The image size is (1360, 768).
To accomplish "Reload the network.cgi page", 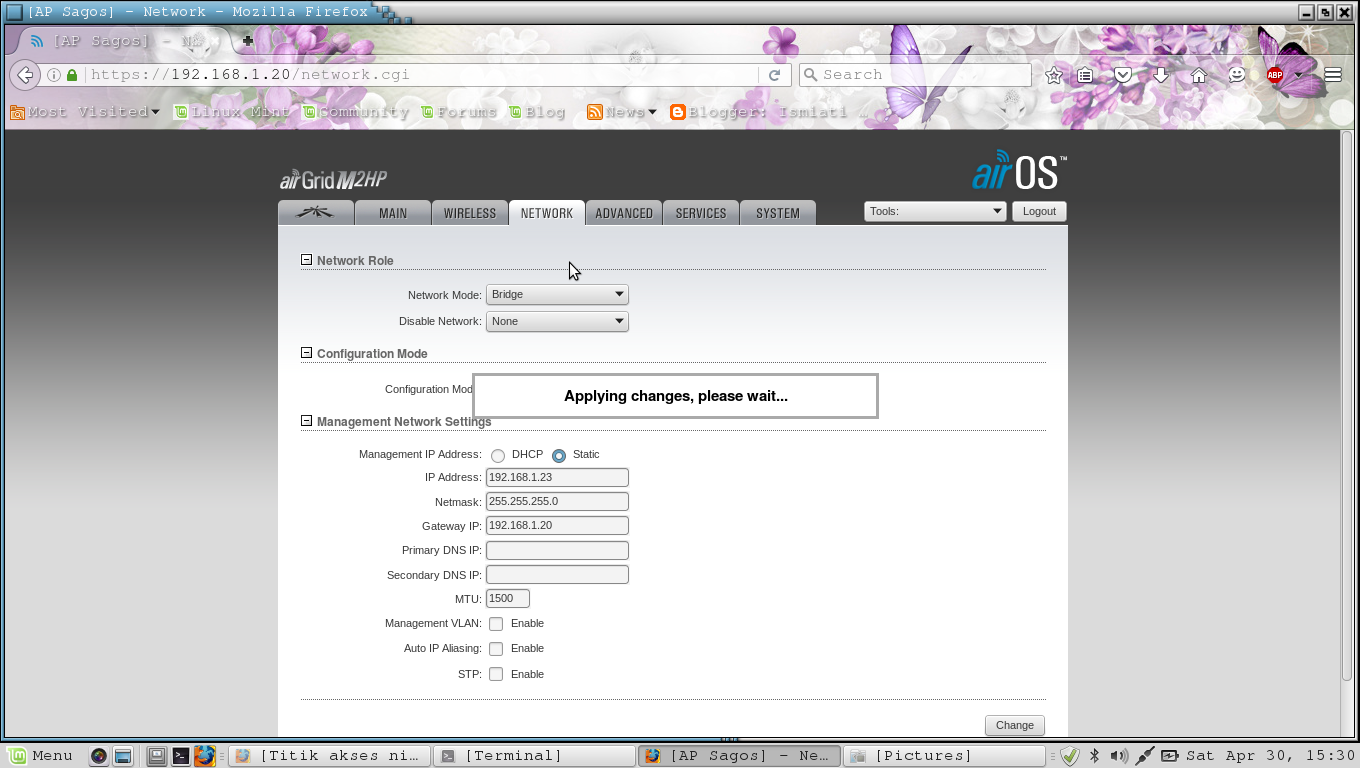I will (x=774, y=75).
